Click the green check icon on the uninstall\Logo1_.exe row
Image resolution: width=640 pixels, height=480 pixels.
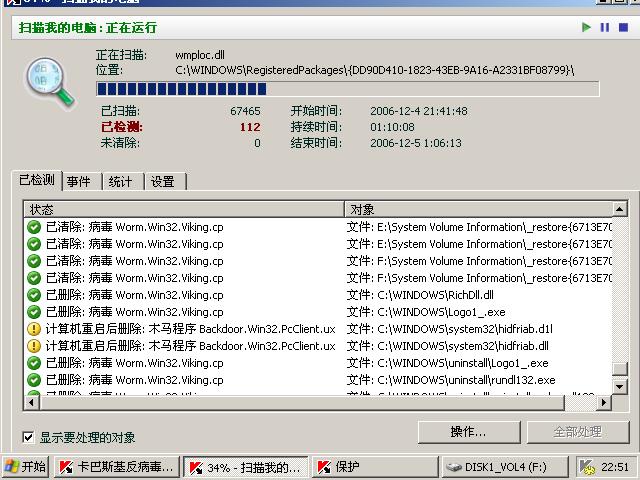[34, 363]
